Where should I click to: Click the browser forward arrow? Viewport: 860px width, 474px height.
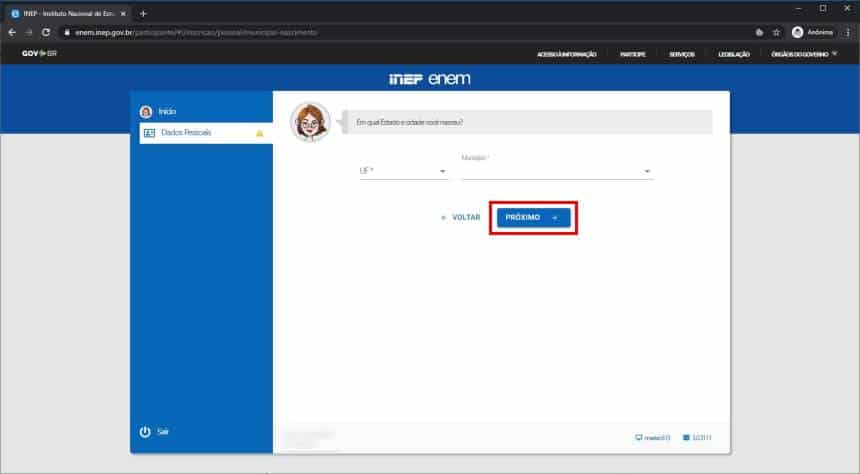(29, 32)
